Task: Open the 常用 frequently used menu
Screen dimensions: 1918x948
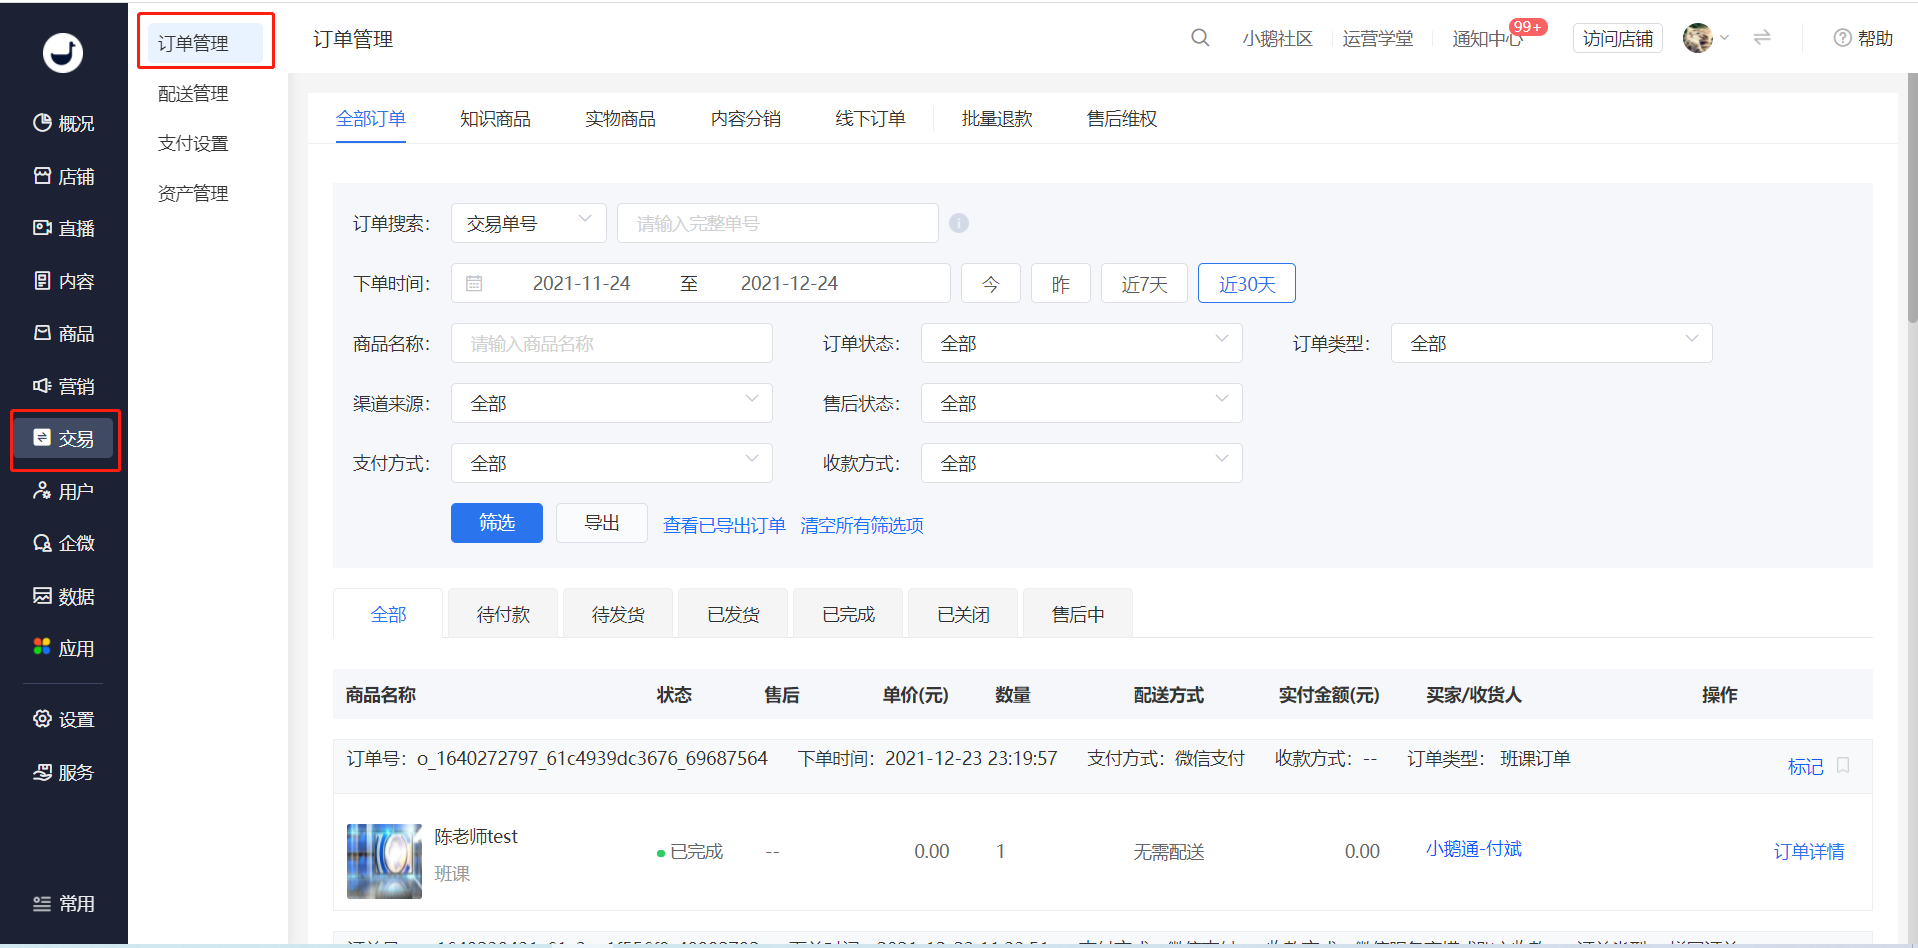Action: [64, 903]
